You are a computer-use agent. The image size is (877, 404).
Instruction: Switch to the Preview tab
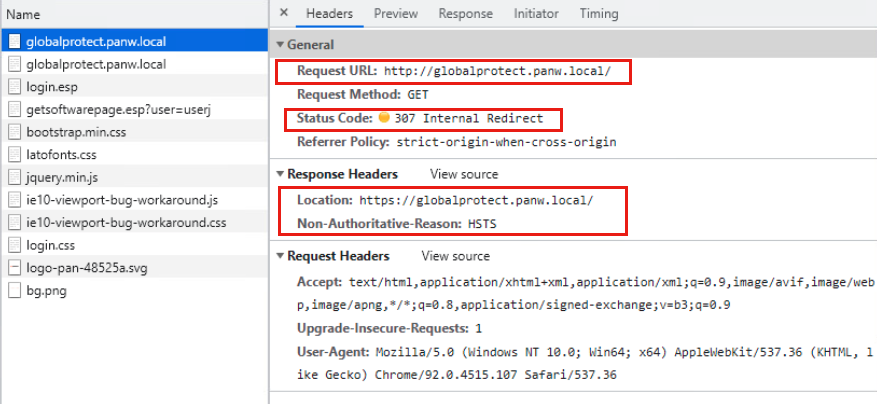point(395,14)
